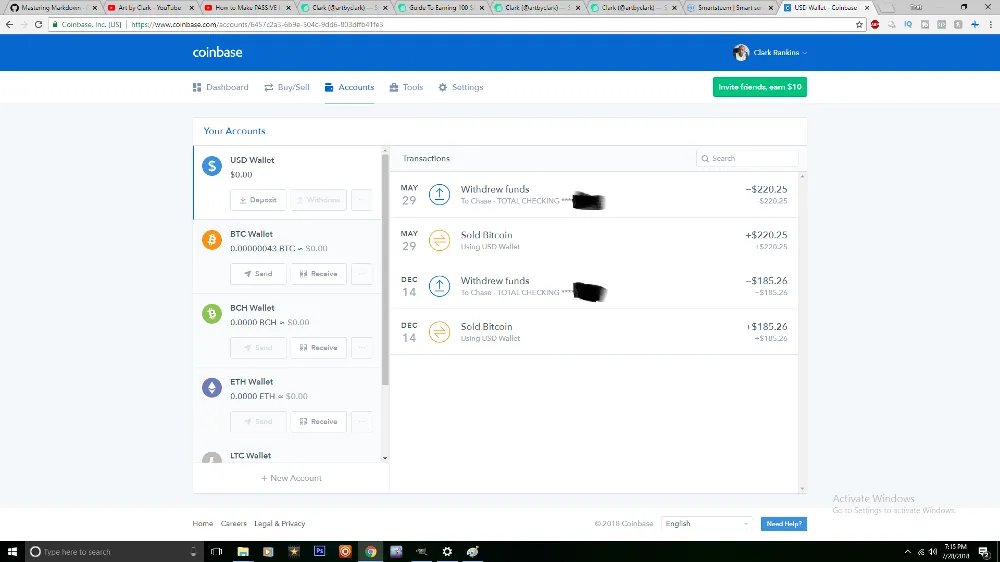Click the Dec 14 Sold Bitcoin exchange icon

coord(439,332)
